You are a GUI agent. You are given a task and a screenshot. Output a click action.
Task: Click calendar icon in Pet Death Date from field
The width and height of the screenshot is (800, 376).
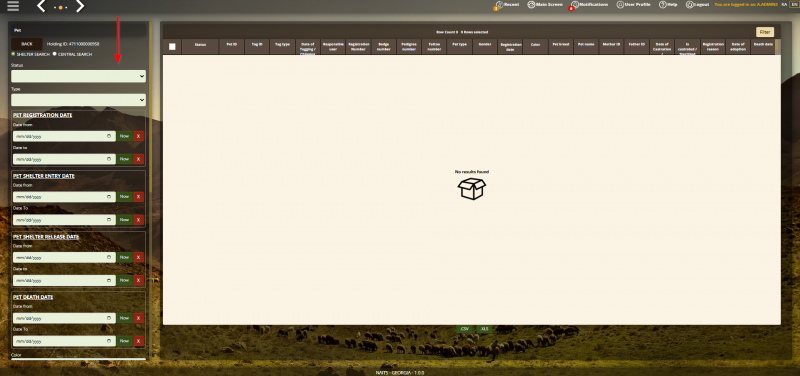109,318
